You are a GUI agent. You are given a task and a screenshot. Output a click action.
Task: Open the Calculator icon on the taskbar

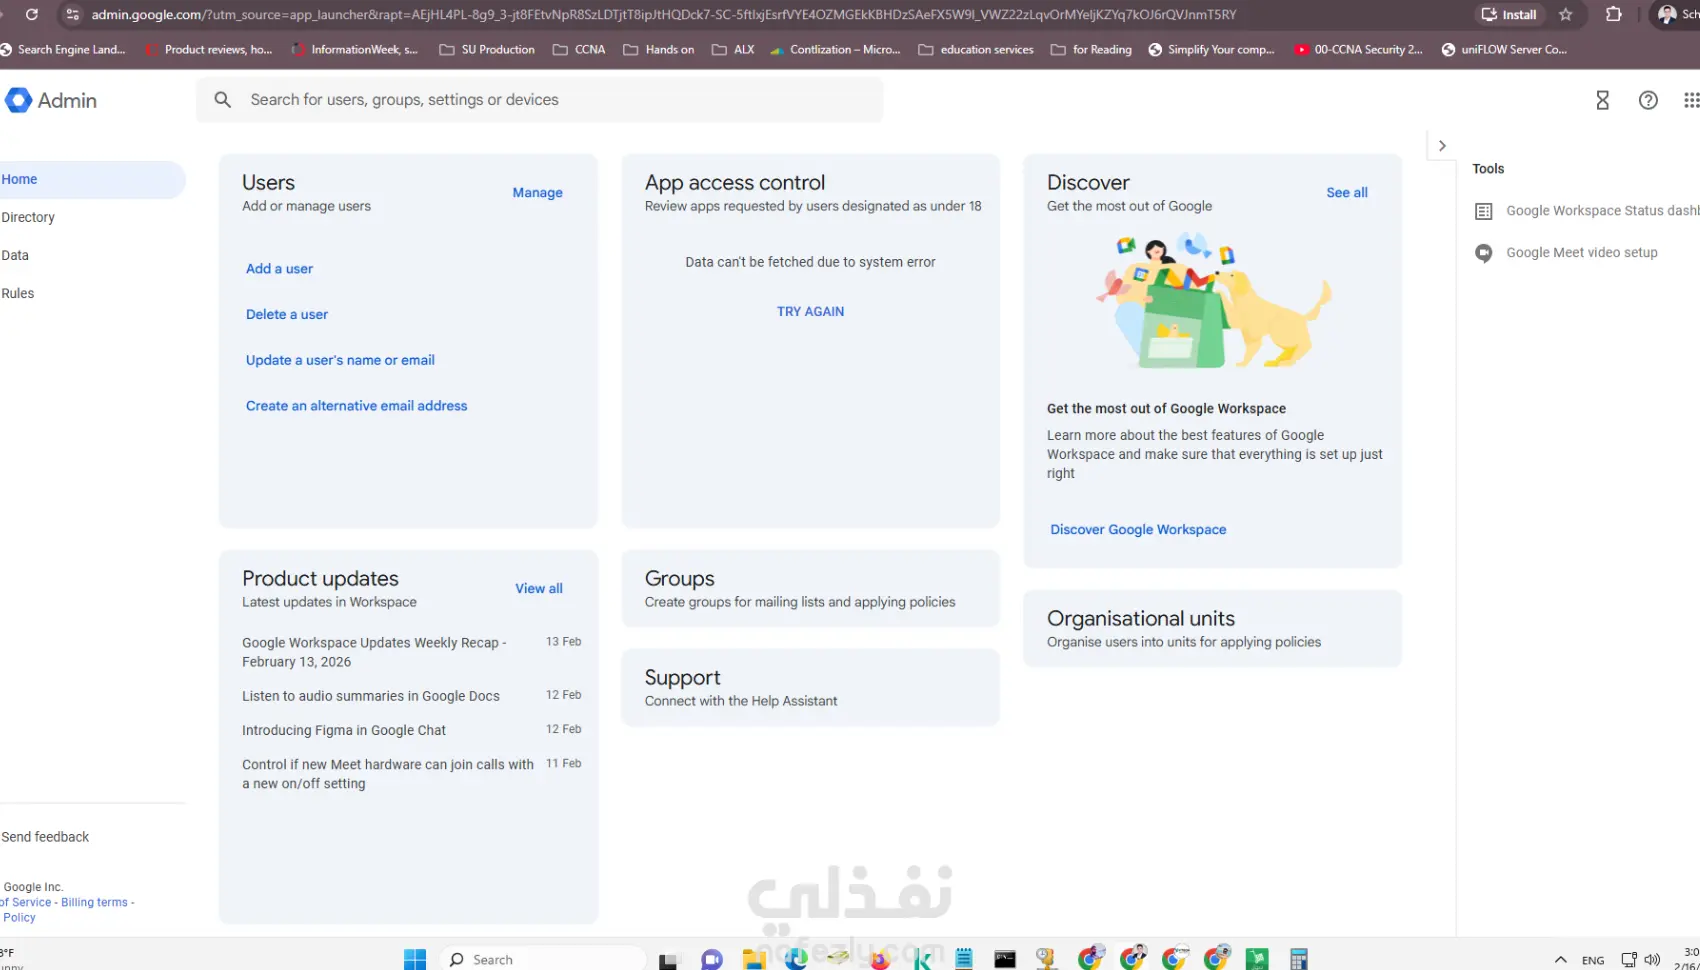click(x=1298, y=959)
